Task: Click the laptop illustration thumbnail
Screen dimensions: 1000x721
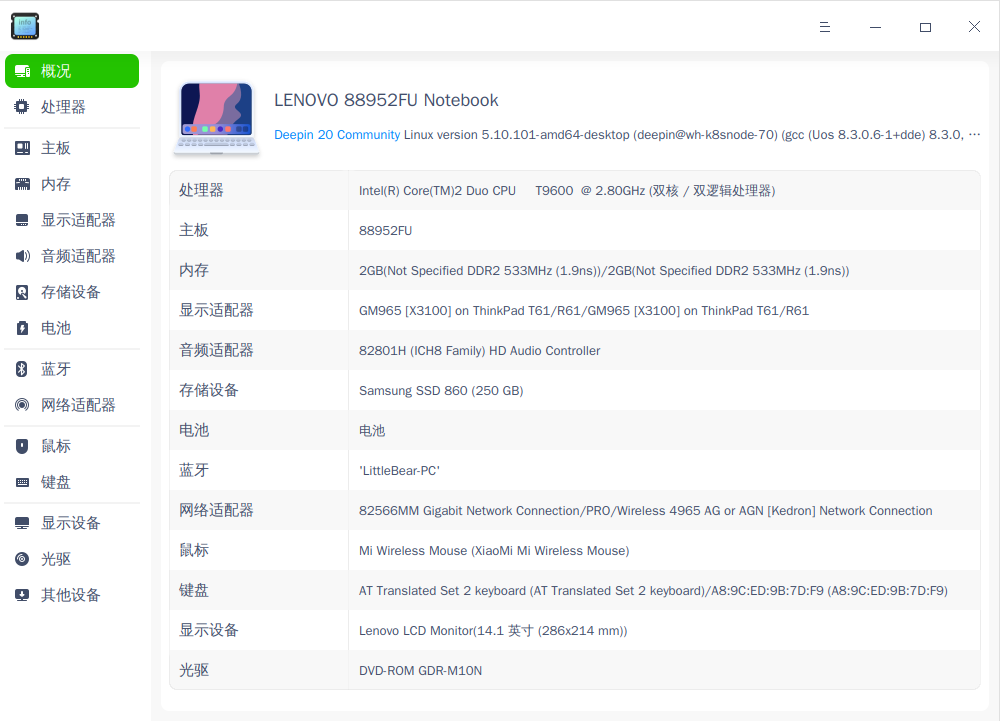Action: click(217, 118)
